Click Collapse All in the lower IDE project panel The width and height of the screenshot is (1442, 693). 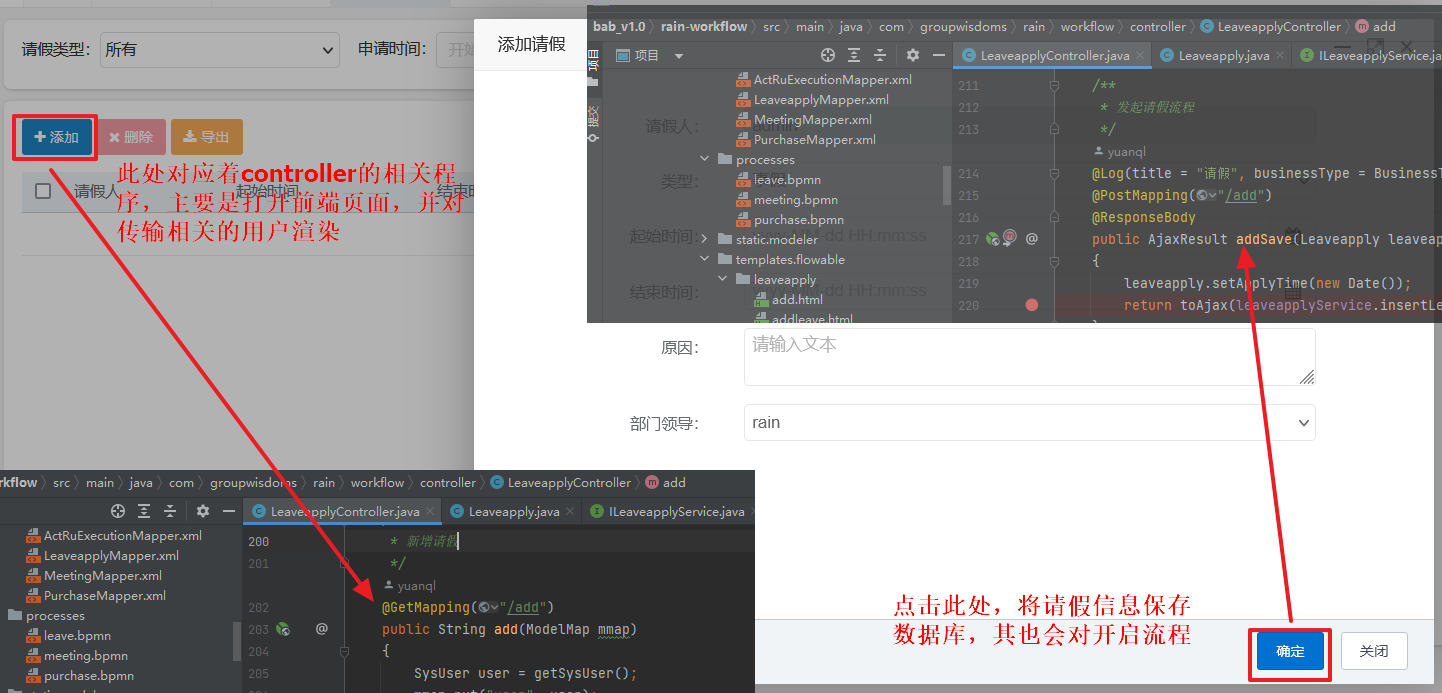pyautogui.click(x=170, y=511)
